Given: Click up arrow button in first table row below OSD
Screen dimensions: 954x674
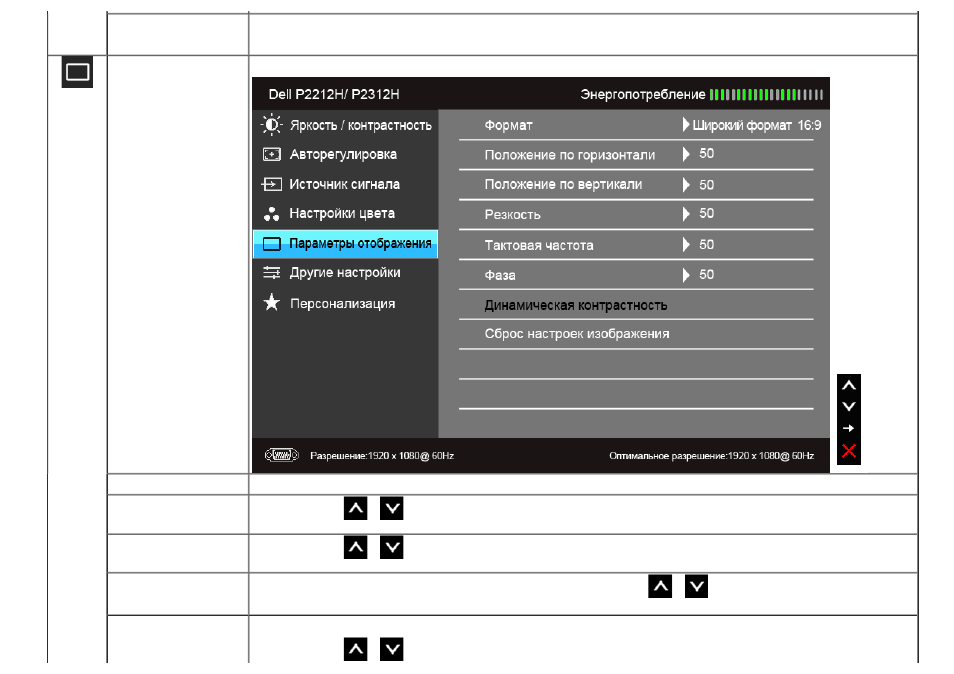Looking at the screenshot, I should click(x=355, y=509).
